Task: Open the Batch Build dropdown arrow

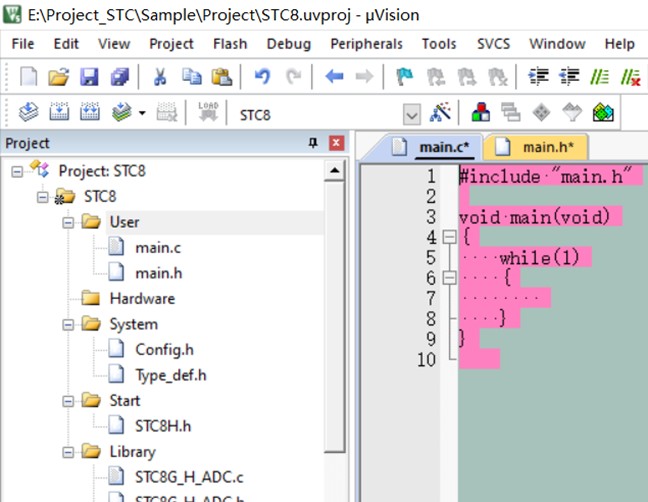Action: [x=142, y=112]
